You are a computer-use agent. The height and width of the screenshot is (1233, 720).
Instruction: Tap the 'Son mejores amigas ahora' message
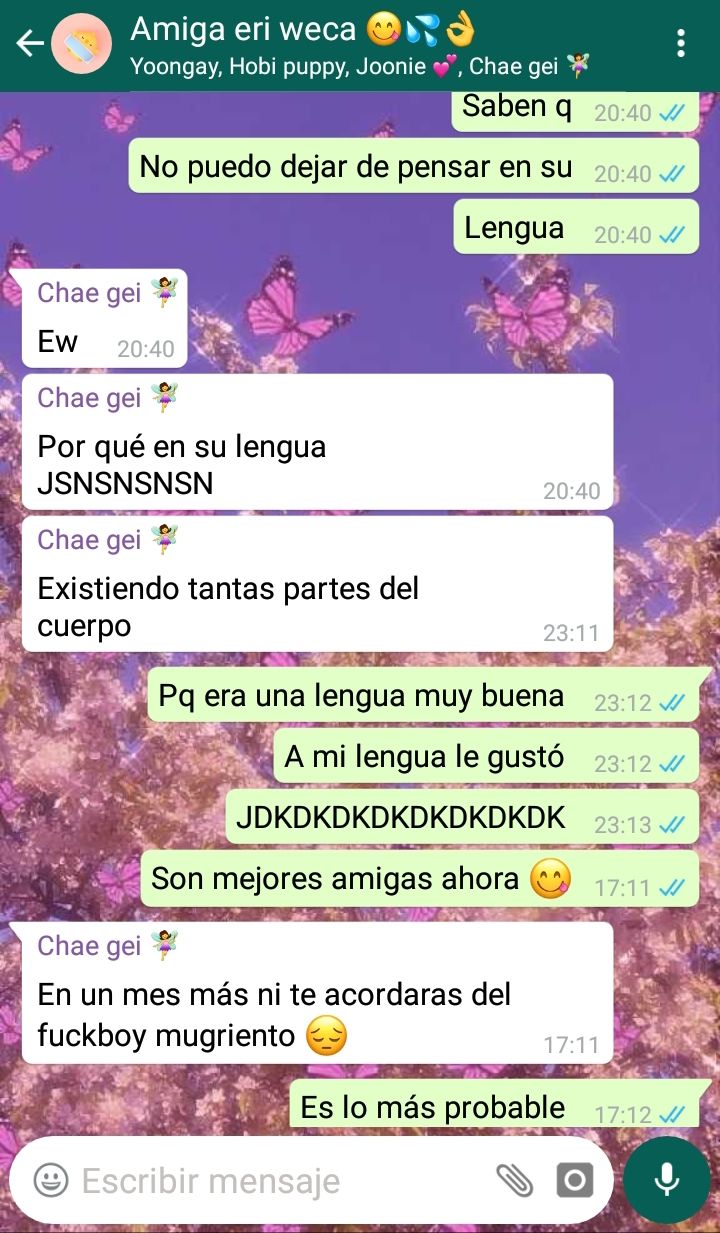(x=420, y=880)
